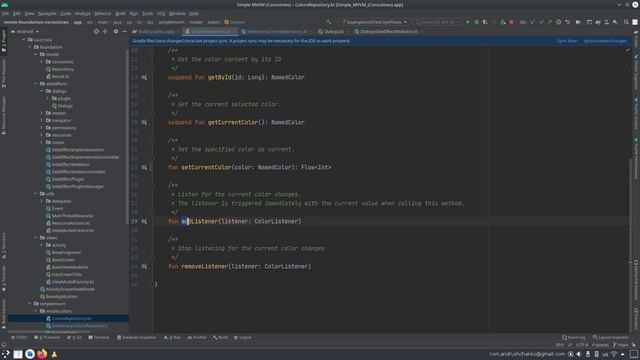Open the Event Log panel

[x=574, y=338]
